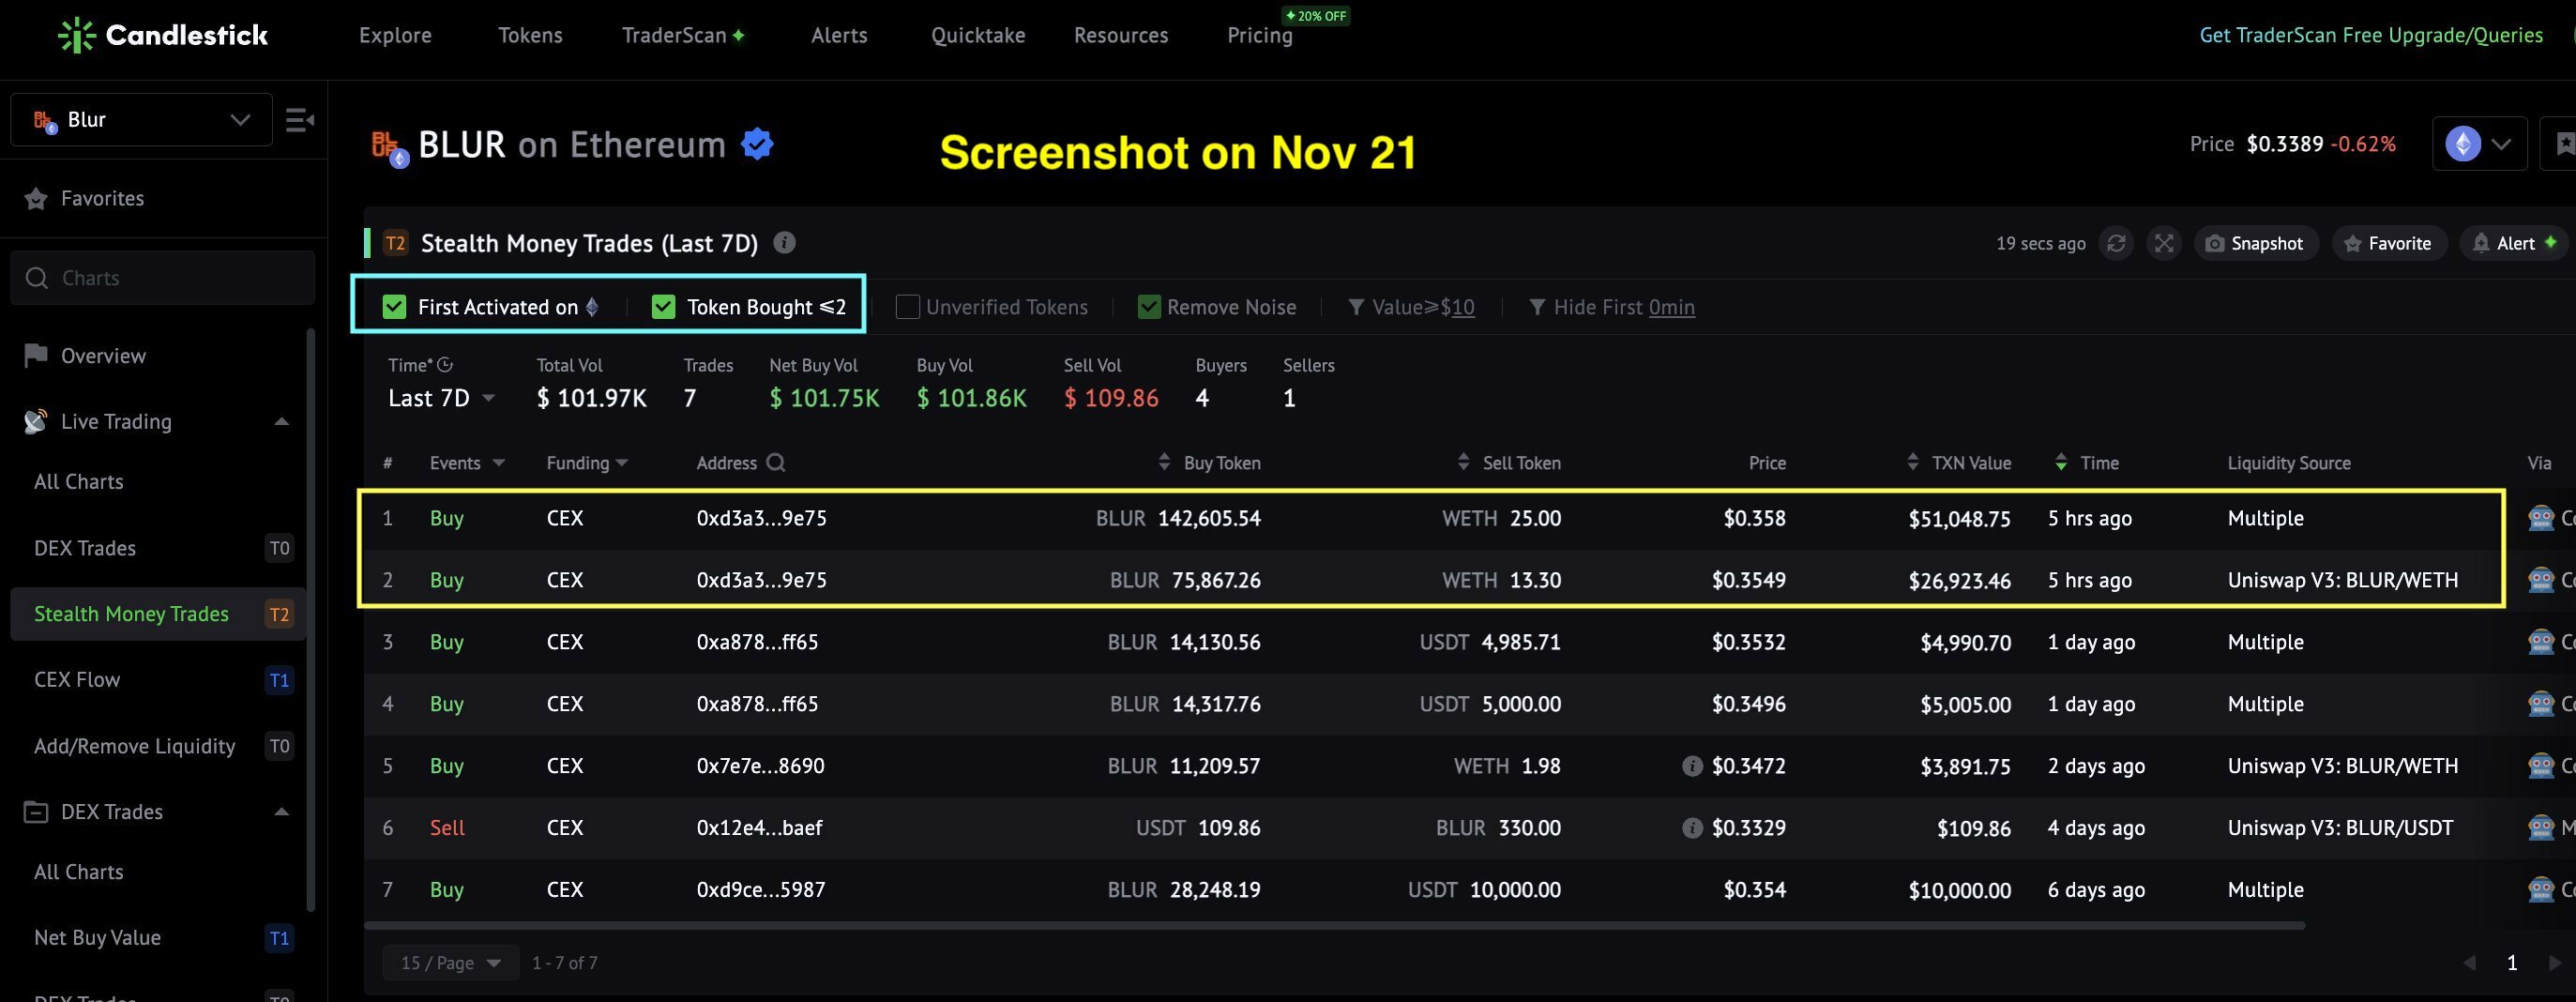Viewport: 2576px width, 1002px height.
Task: Click the BLUR token logo in header
Action: [389, 148]
